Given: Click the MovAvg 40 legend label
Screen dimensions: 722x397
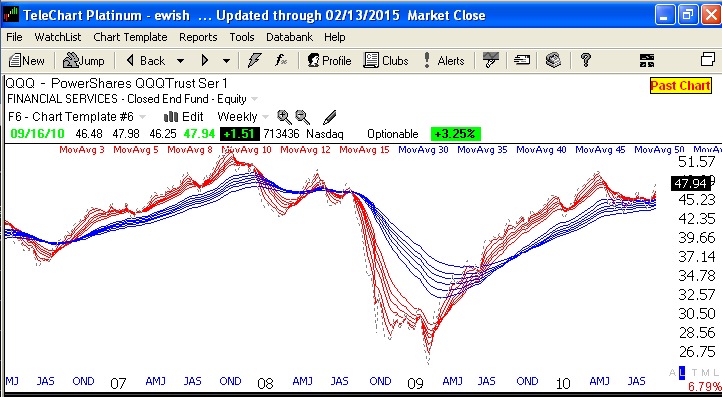Looking at the screenshot, I should [541, 150].
